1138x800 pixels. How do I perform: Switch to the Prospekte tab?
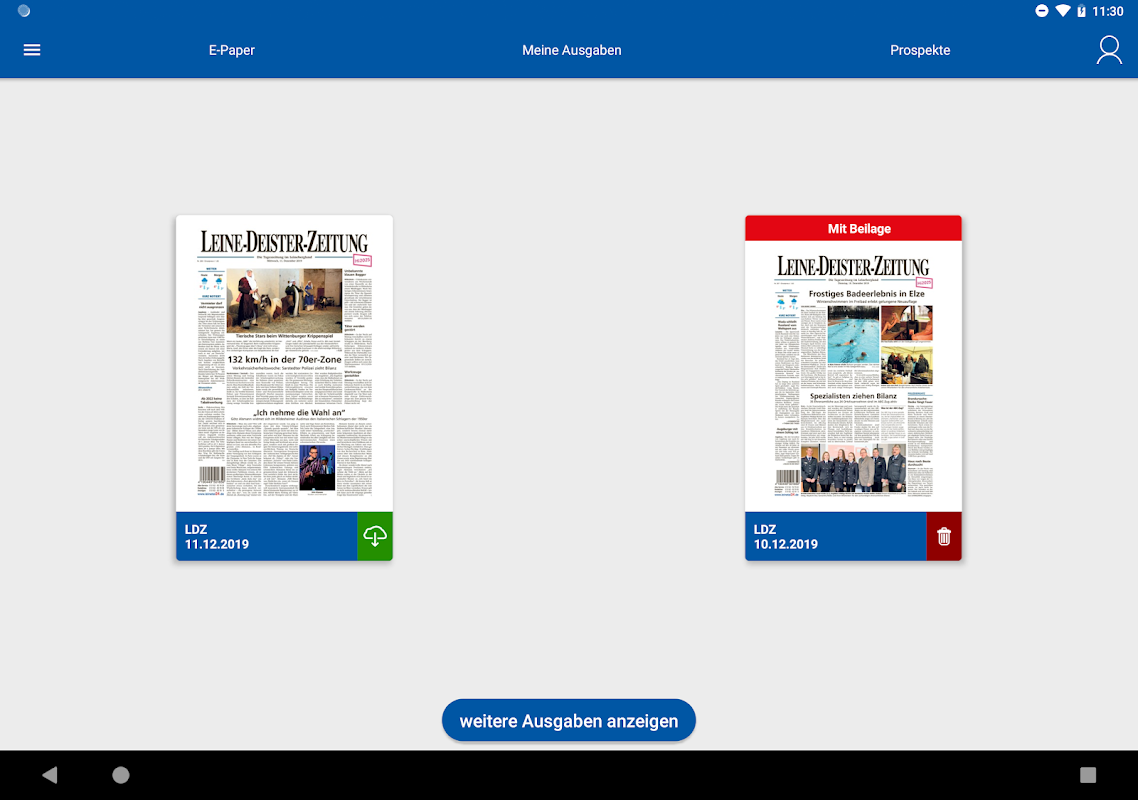[x=920, y=50]
